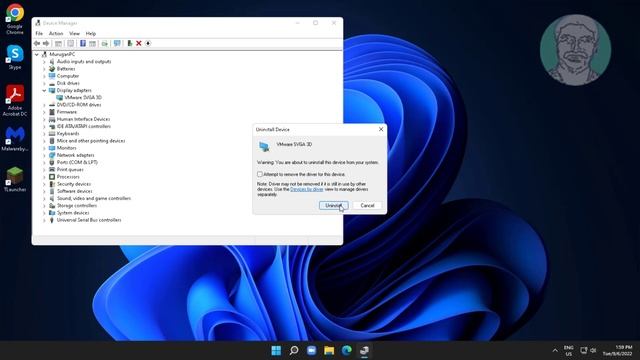Click the Scan for hardware changes monitor icon

coord(117,43)
